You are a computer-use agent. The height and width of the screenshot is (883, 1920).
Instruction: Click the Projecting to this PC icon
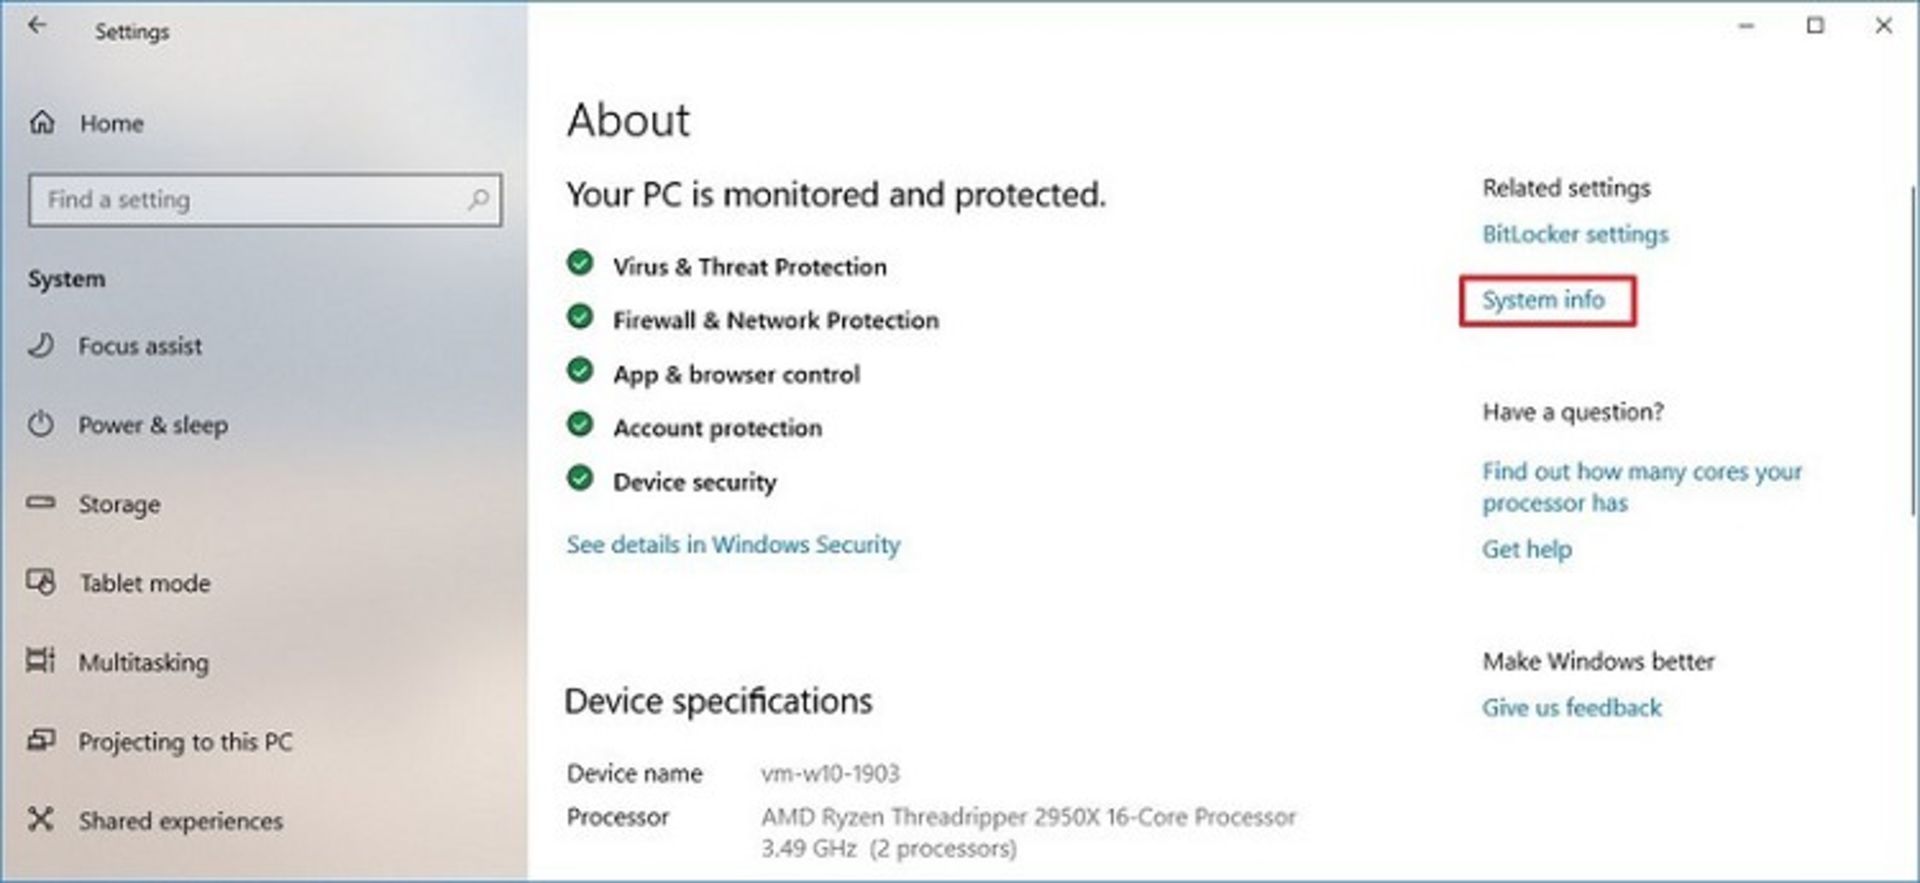[41, 741]
